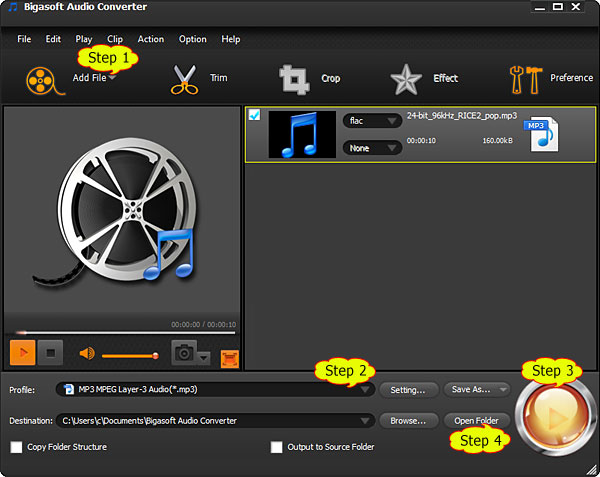Open the Clip menu
This screenshot has width=600, height=477.
click(x=115, y=39)
